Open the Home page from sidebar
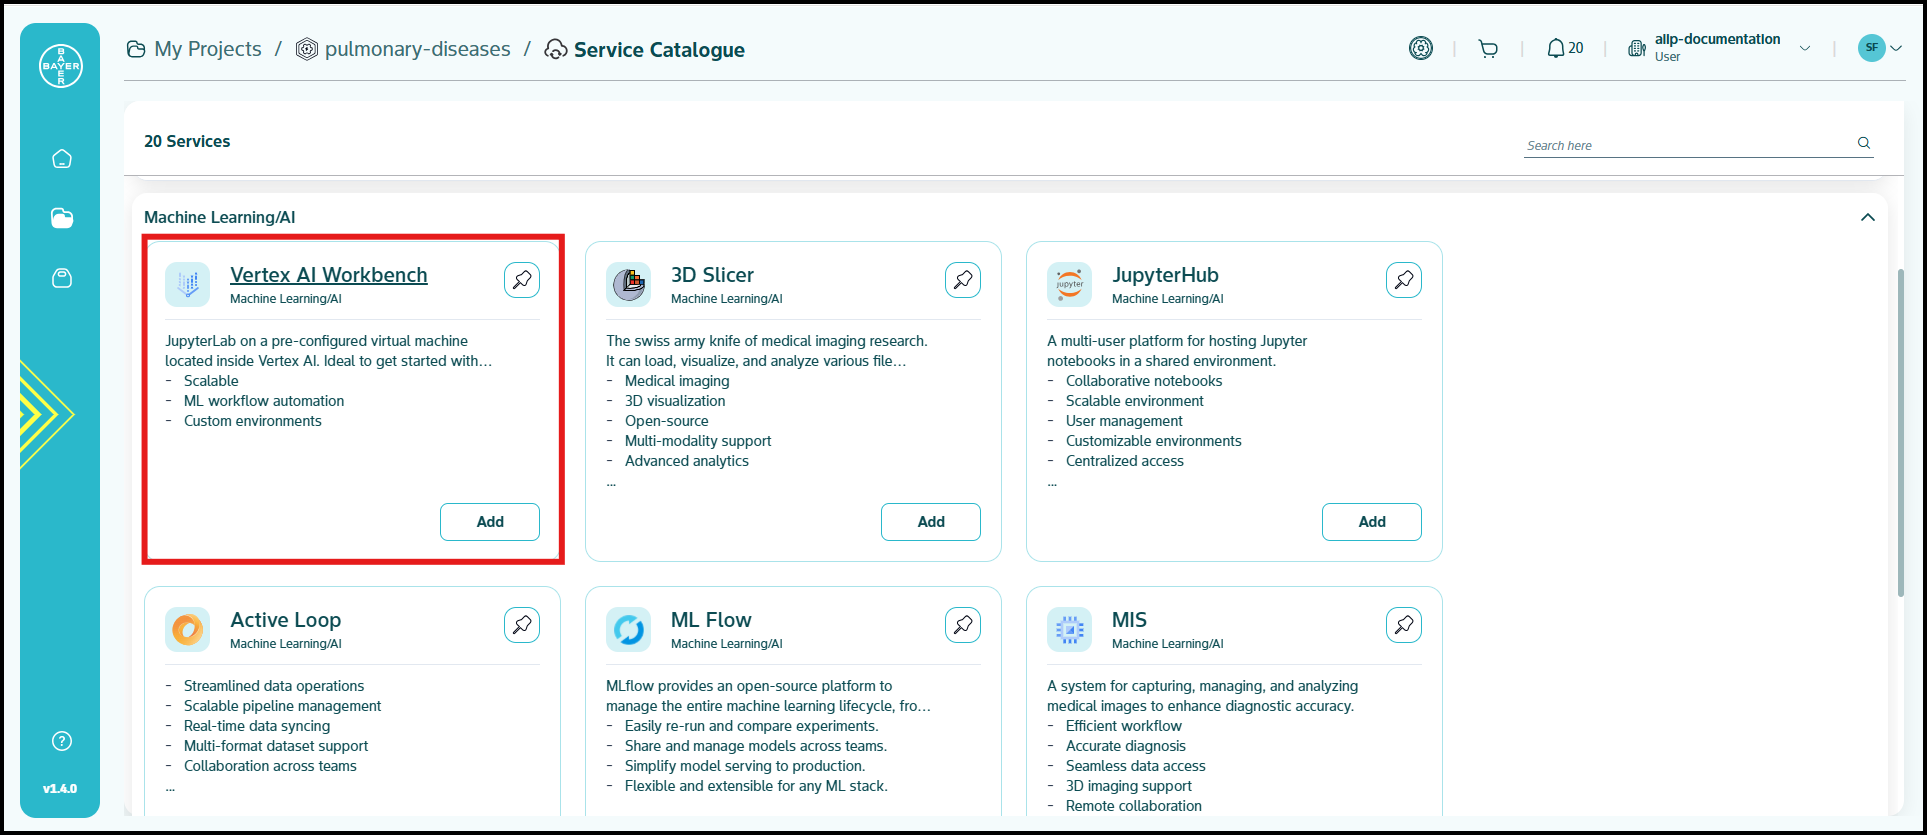The width and height of the screenshot is (1927, 835). coord(62,159)
